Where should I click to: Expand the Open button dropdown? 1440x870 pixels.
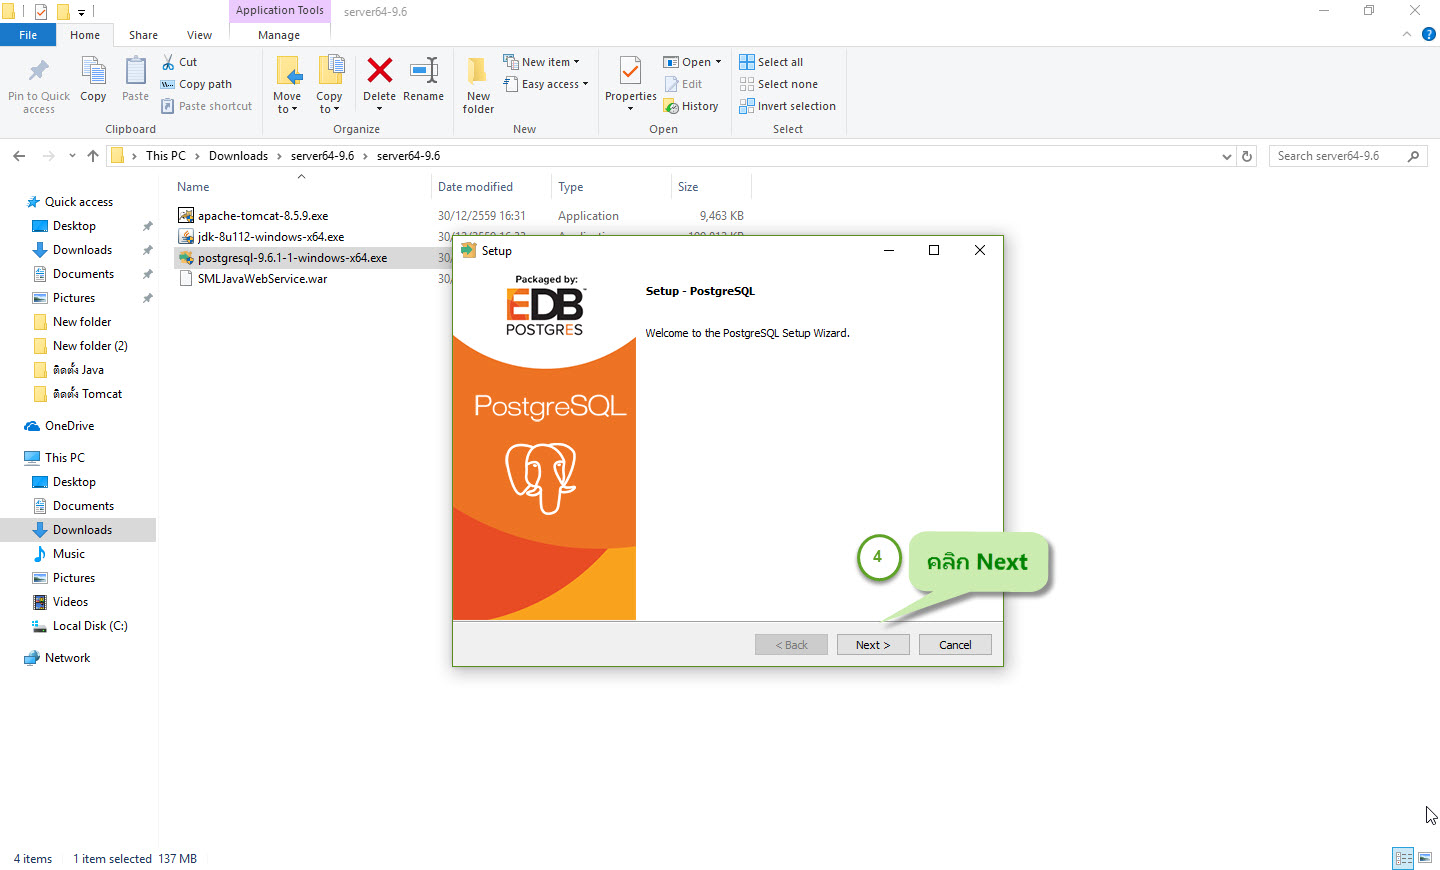pos(718,62)
